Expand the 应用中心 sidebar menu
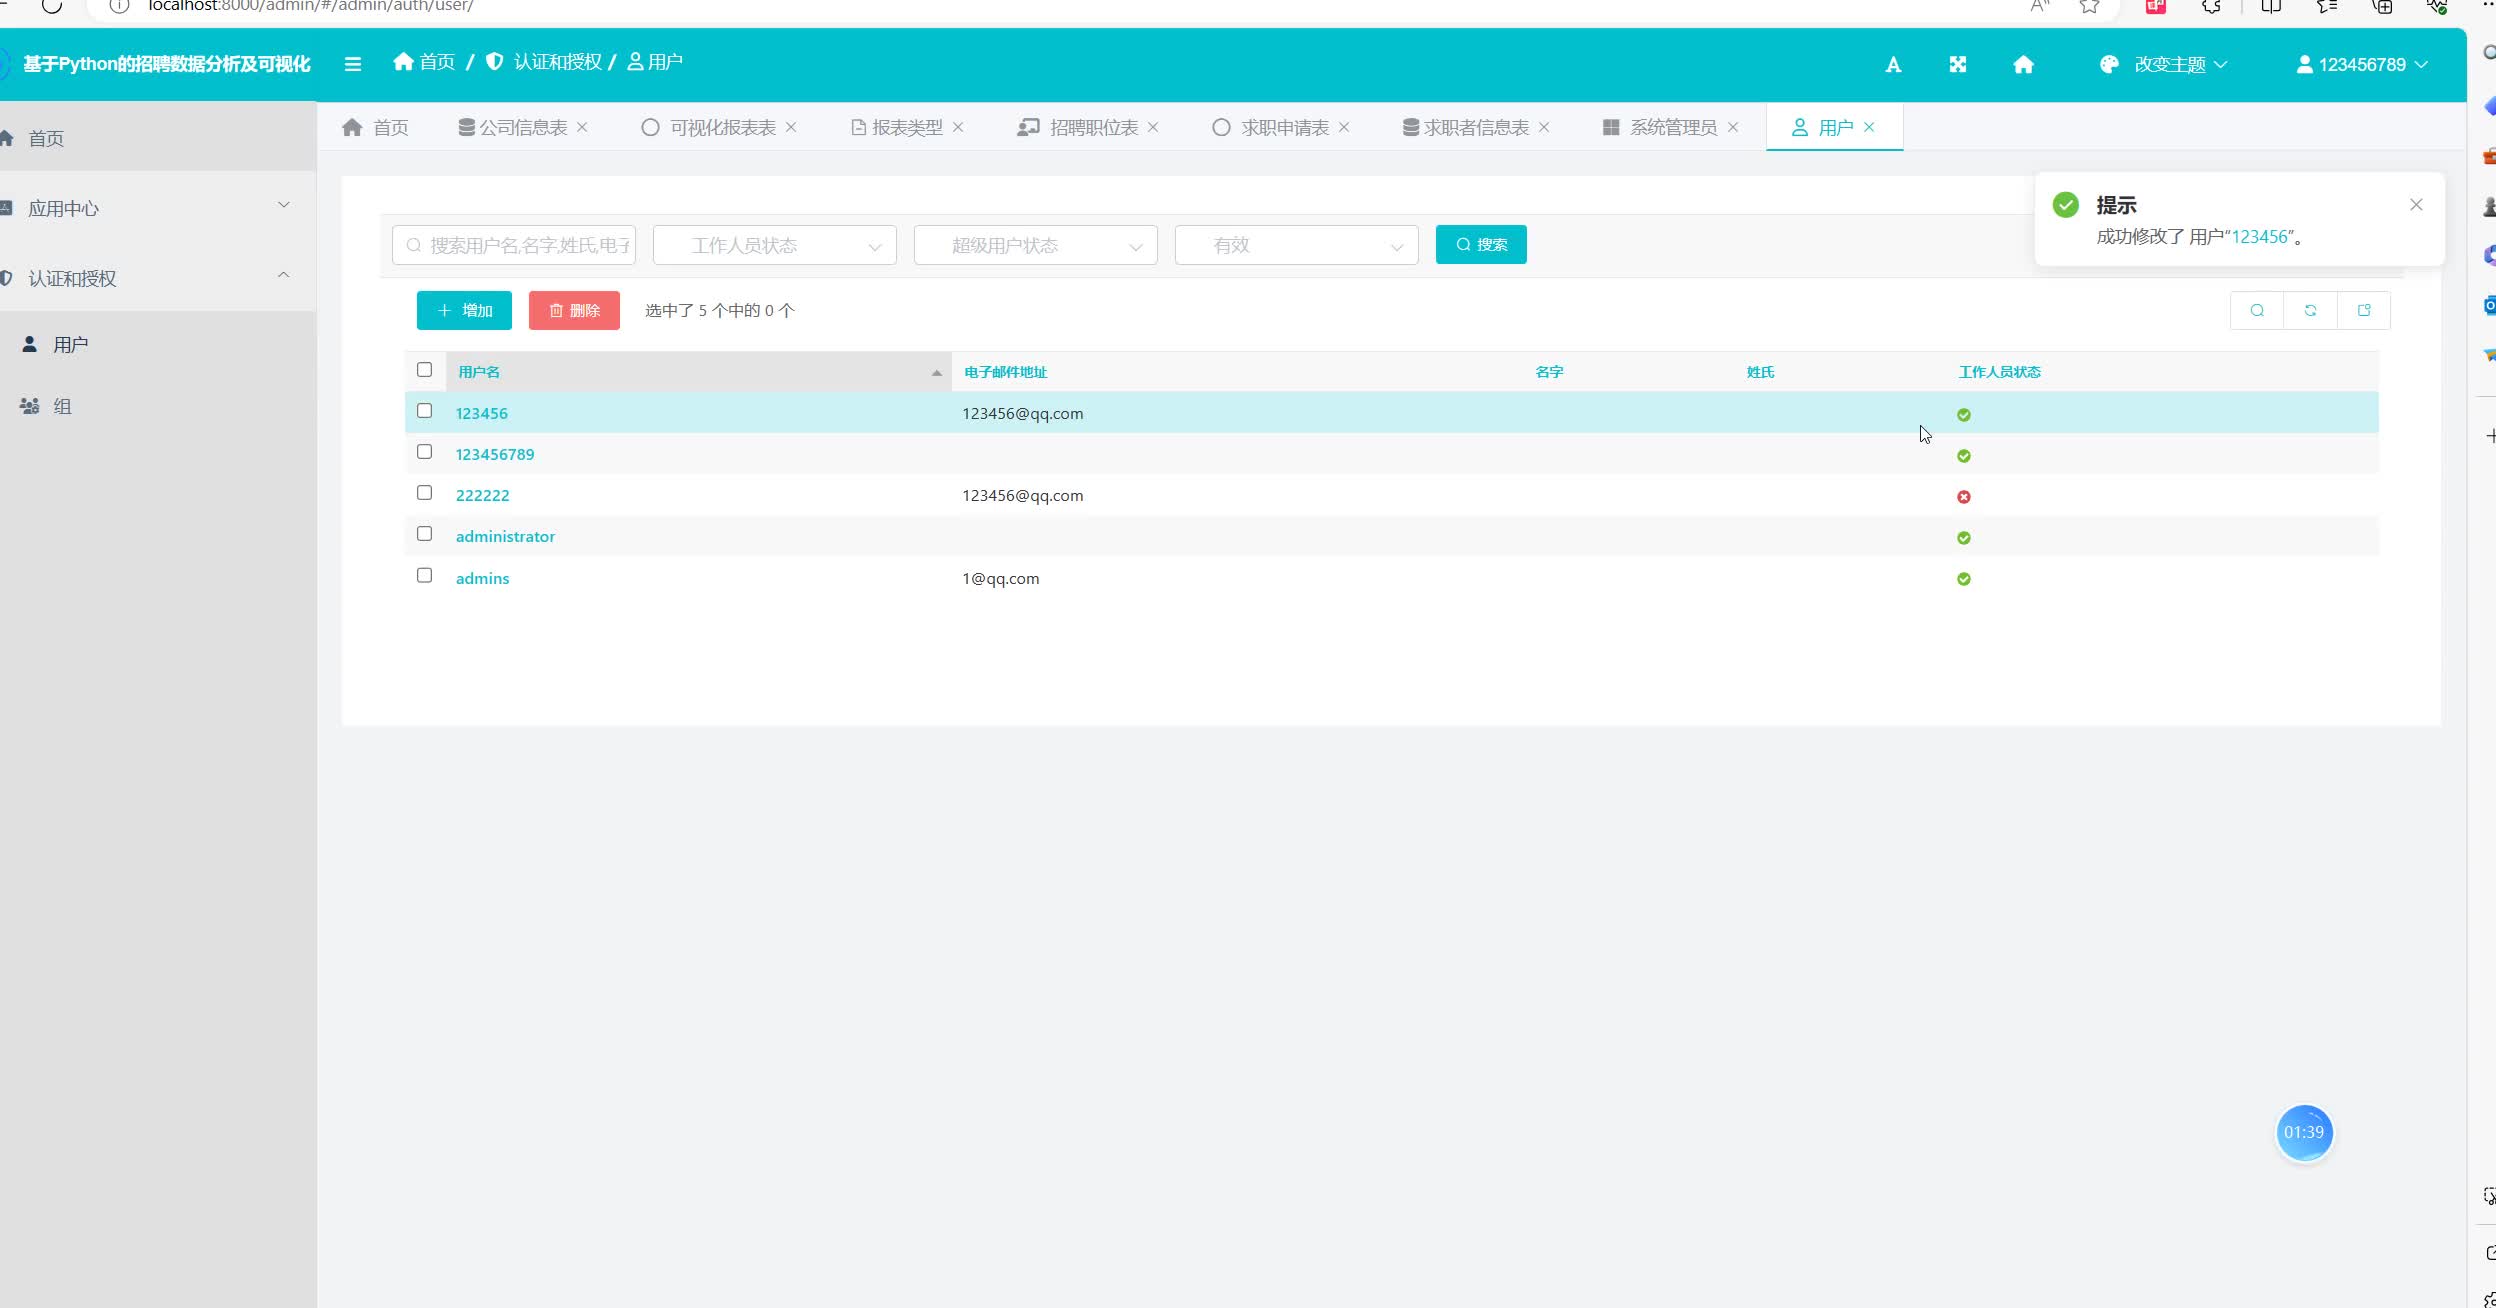This screenshot has width=2496, height=1308. pyautogui.click(x=157, y=208)
